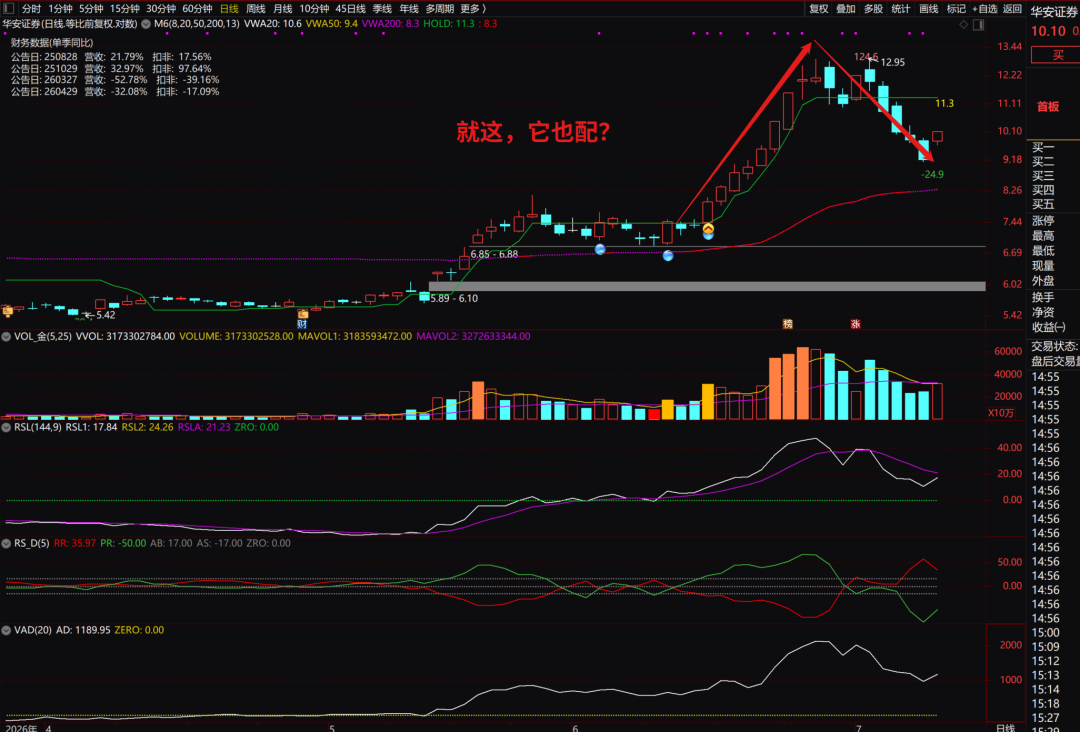Click the VWA50: 9.4 indicator value

[x=331, y=24]
